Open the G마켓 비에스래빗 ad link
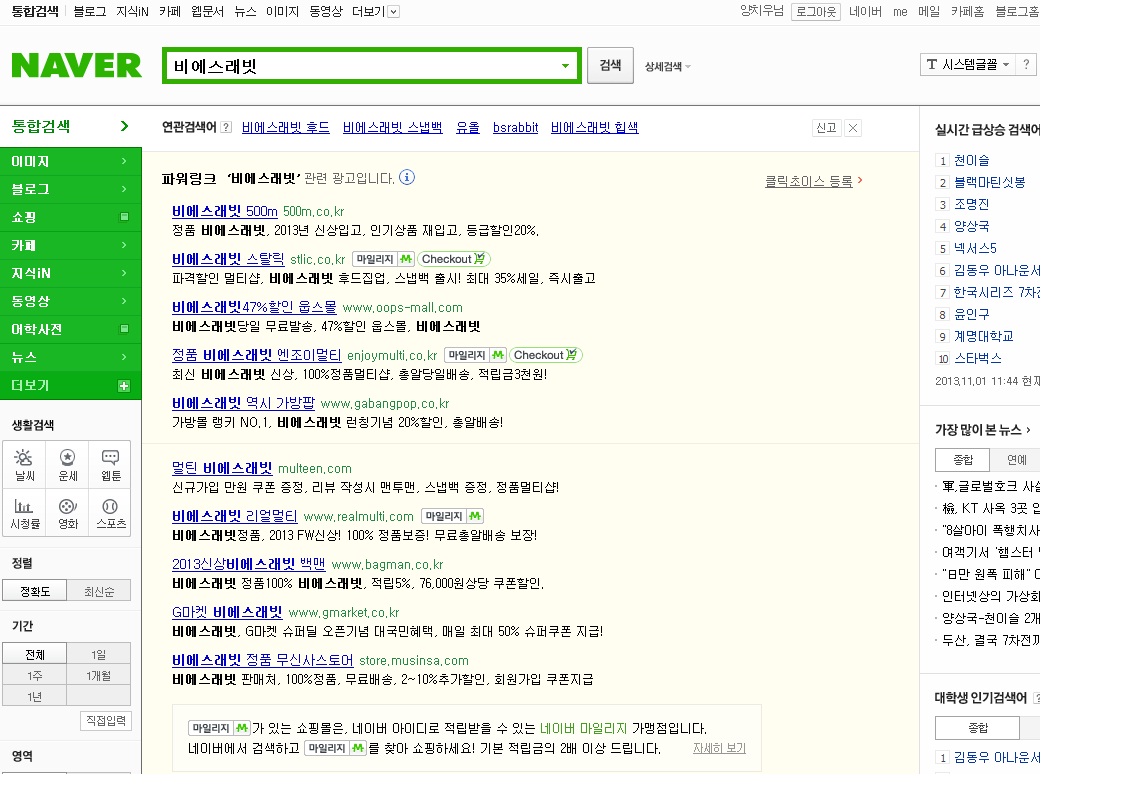The image size is (1123, 794). click(227, 612)
